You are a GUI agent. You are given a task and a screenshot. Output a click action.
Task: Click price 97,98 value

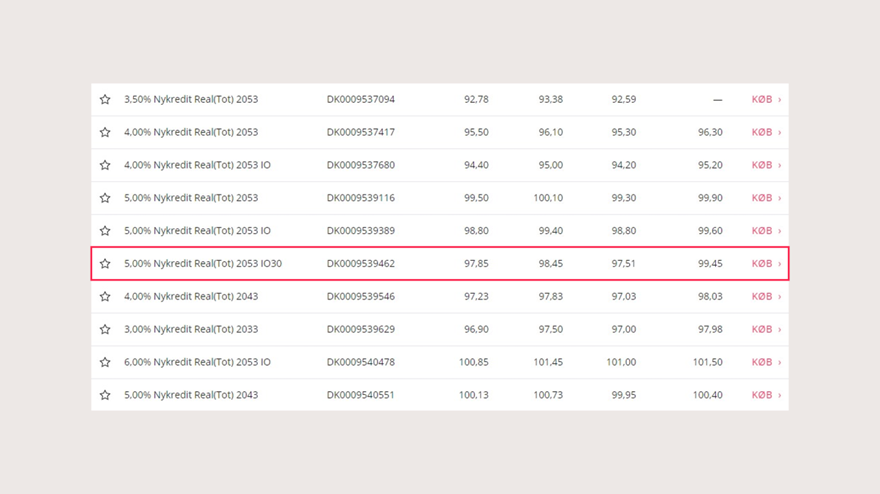coord(710,330)
